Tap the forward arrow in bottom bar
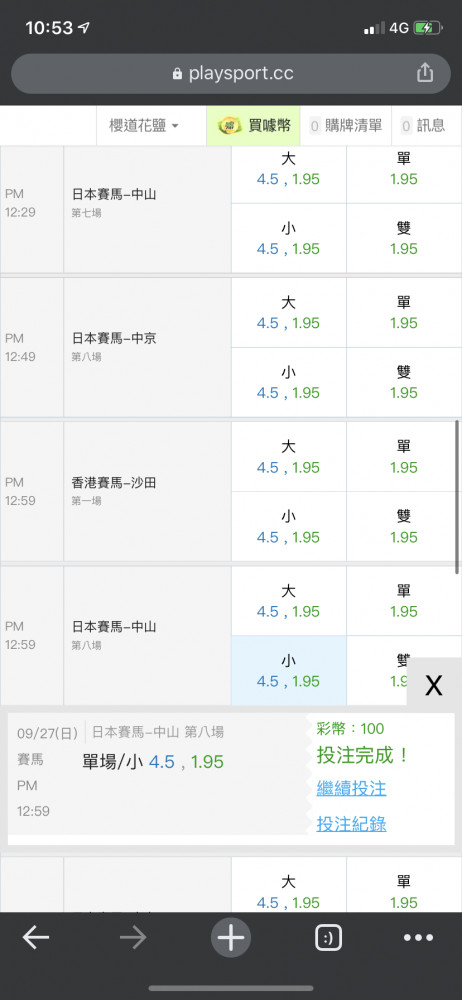Image resolution: width=462 pixels, height=1000 pixels. tap(133, 938)
